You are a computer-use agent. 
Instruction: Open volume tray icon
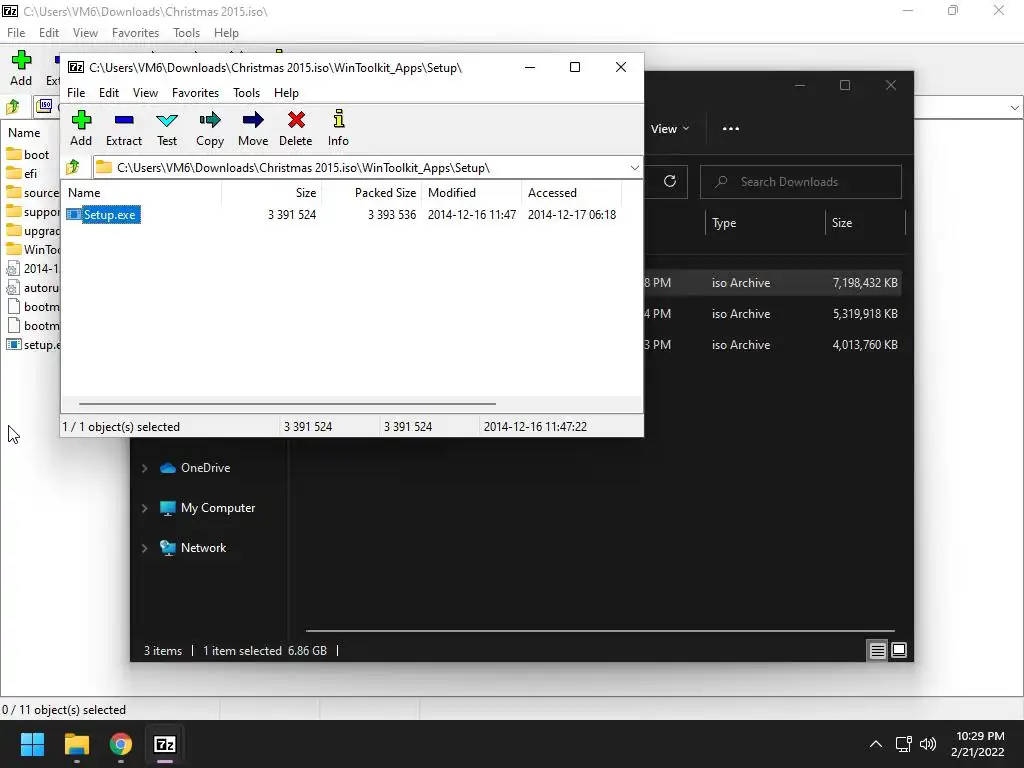point(927,744)
